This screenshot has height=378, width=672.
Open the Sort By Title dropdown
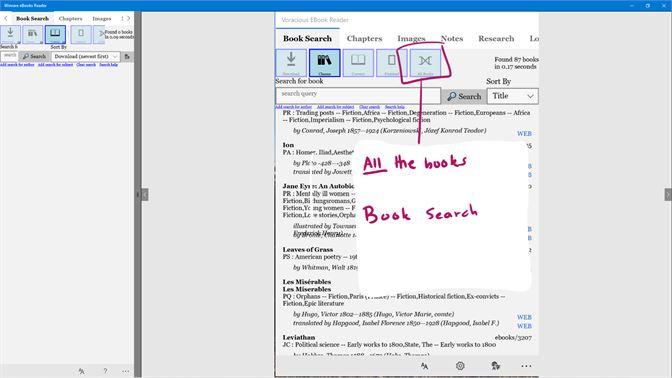click(x=513, y=96)
